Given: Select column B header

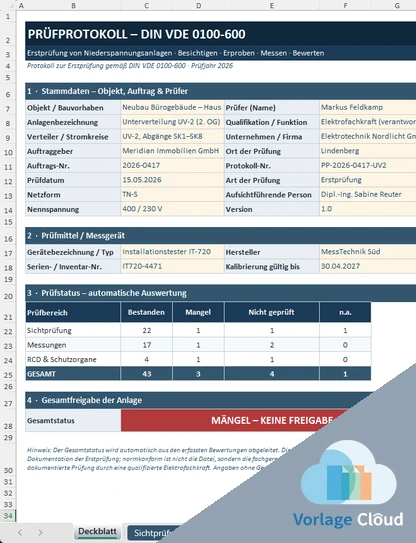Looking at the screenshot, I should pos(73,5).
